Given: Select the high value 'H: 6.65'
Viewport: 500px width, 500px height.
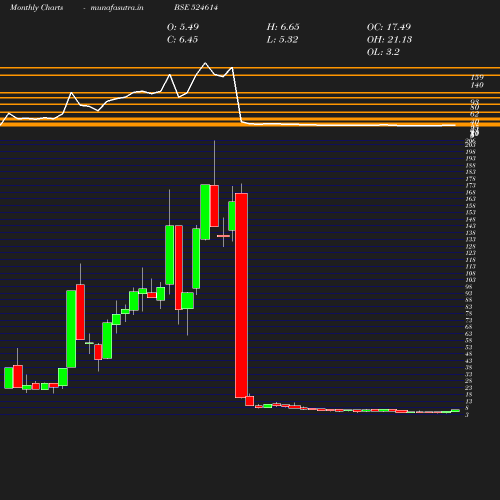Looking at the screenshot, I should pos(283,27).
